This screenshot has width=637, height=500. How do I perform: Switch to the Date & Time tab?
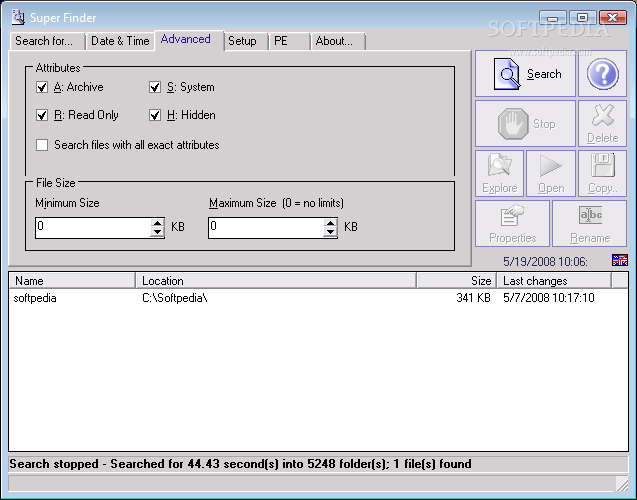pos(120,41)
